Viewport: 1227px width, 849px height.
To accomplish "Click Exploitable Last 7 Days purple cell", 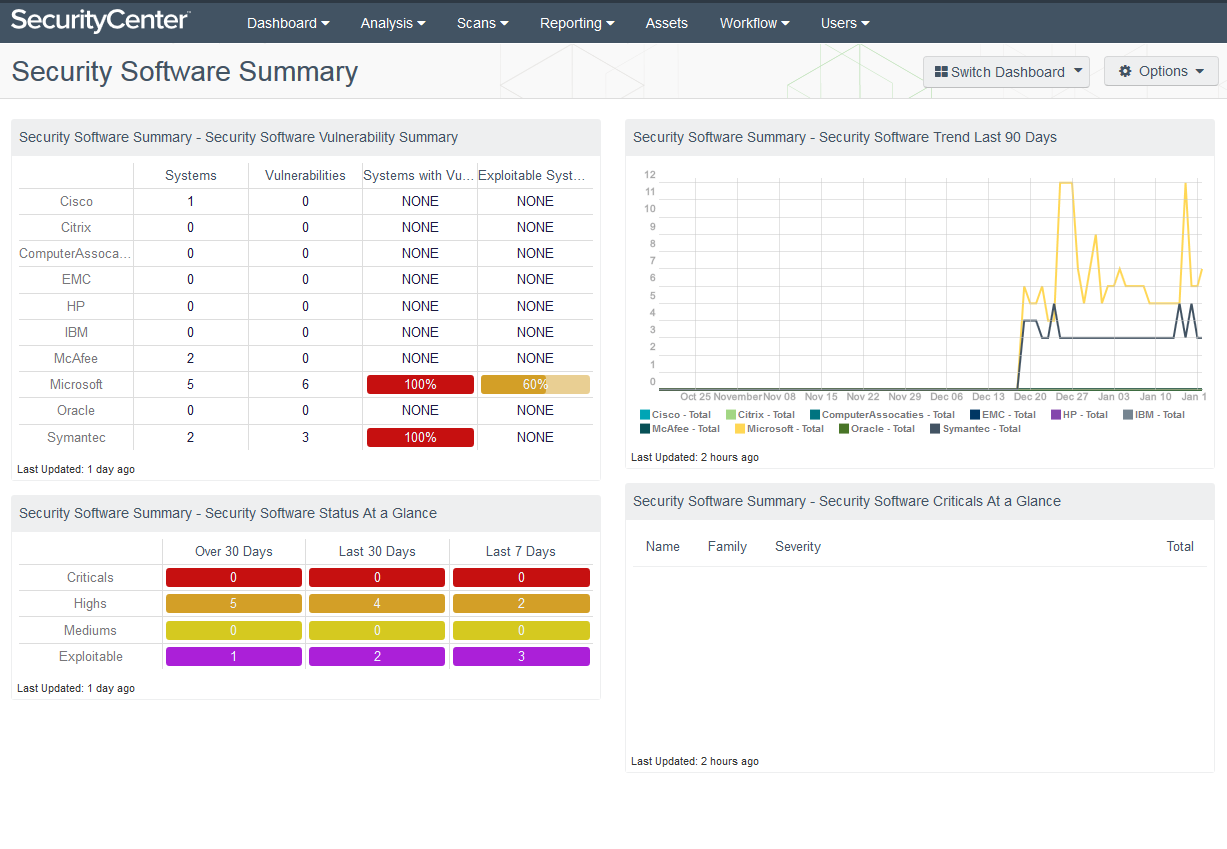I will [x=521, y=657].
